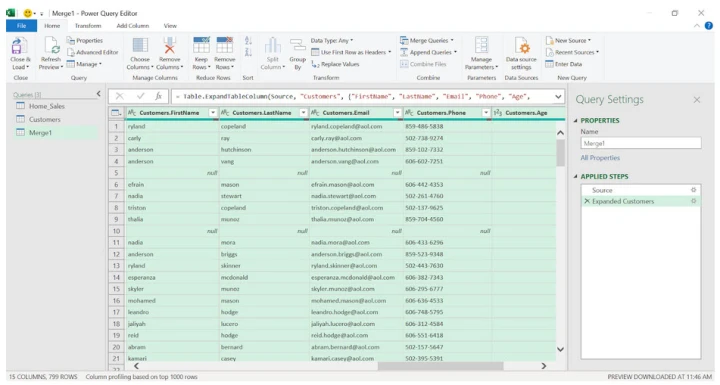The width and height of the screenshot is (720, 385).
Task: Click Refresh Preview icon
Action: [51, 46]
